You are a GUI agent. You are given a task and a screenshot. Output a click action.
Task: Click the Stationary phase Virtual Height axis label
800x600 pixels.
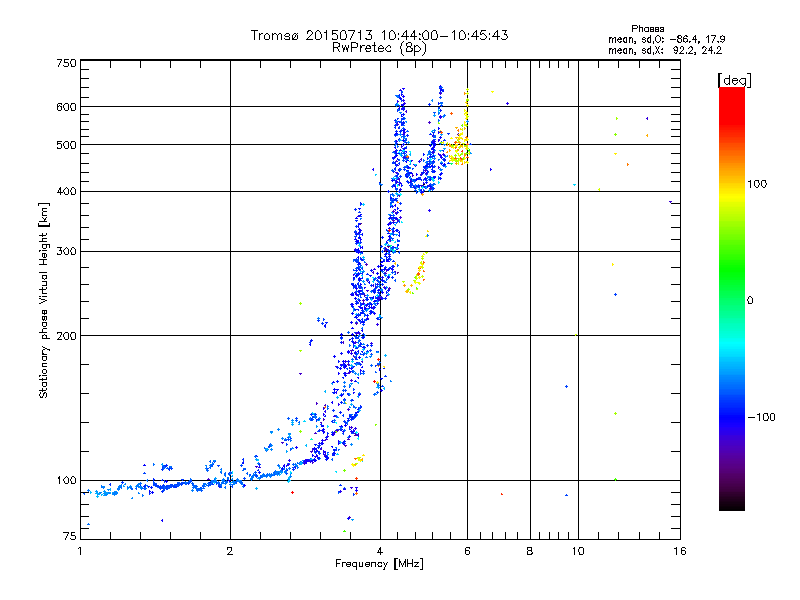(x=43, y=300)
